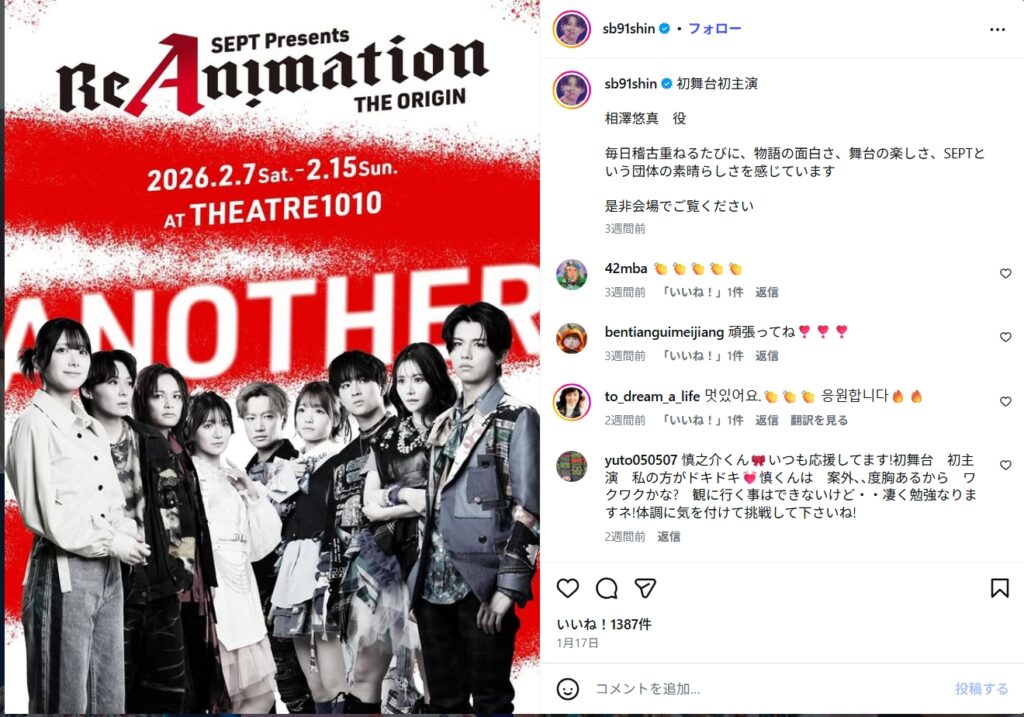
Task: Open sb91shin profile picture in header
Action: click(x=572, y=29)
